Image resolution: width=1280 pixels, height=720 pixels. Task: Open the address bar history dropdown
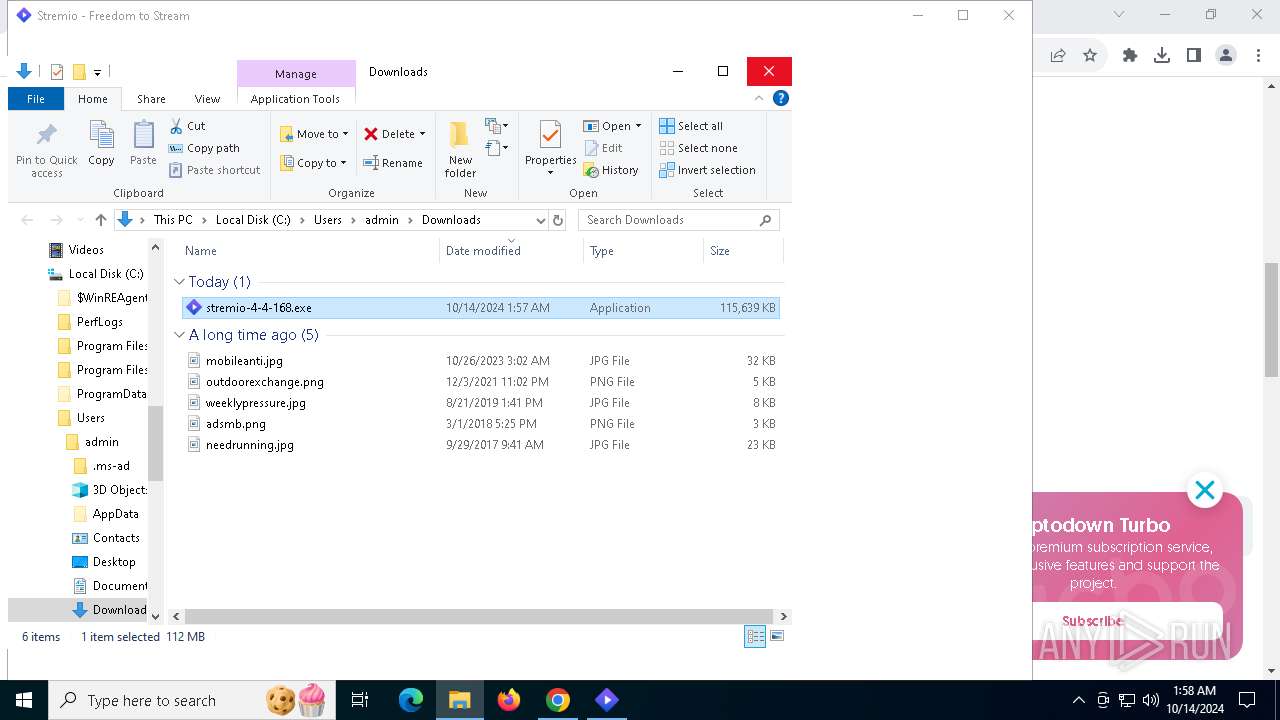(540, 220)
